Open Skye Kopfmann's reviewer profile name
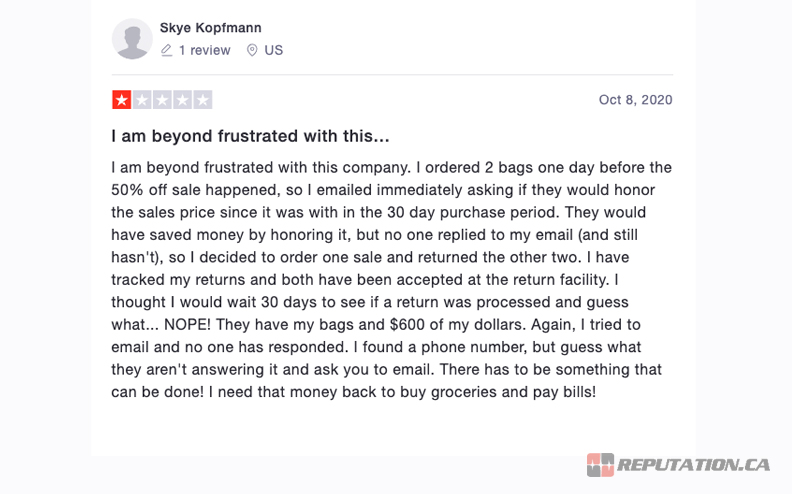This screenshot has width=792, height=494. pos(210,28)
